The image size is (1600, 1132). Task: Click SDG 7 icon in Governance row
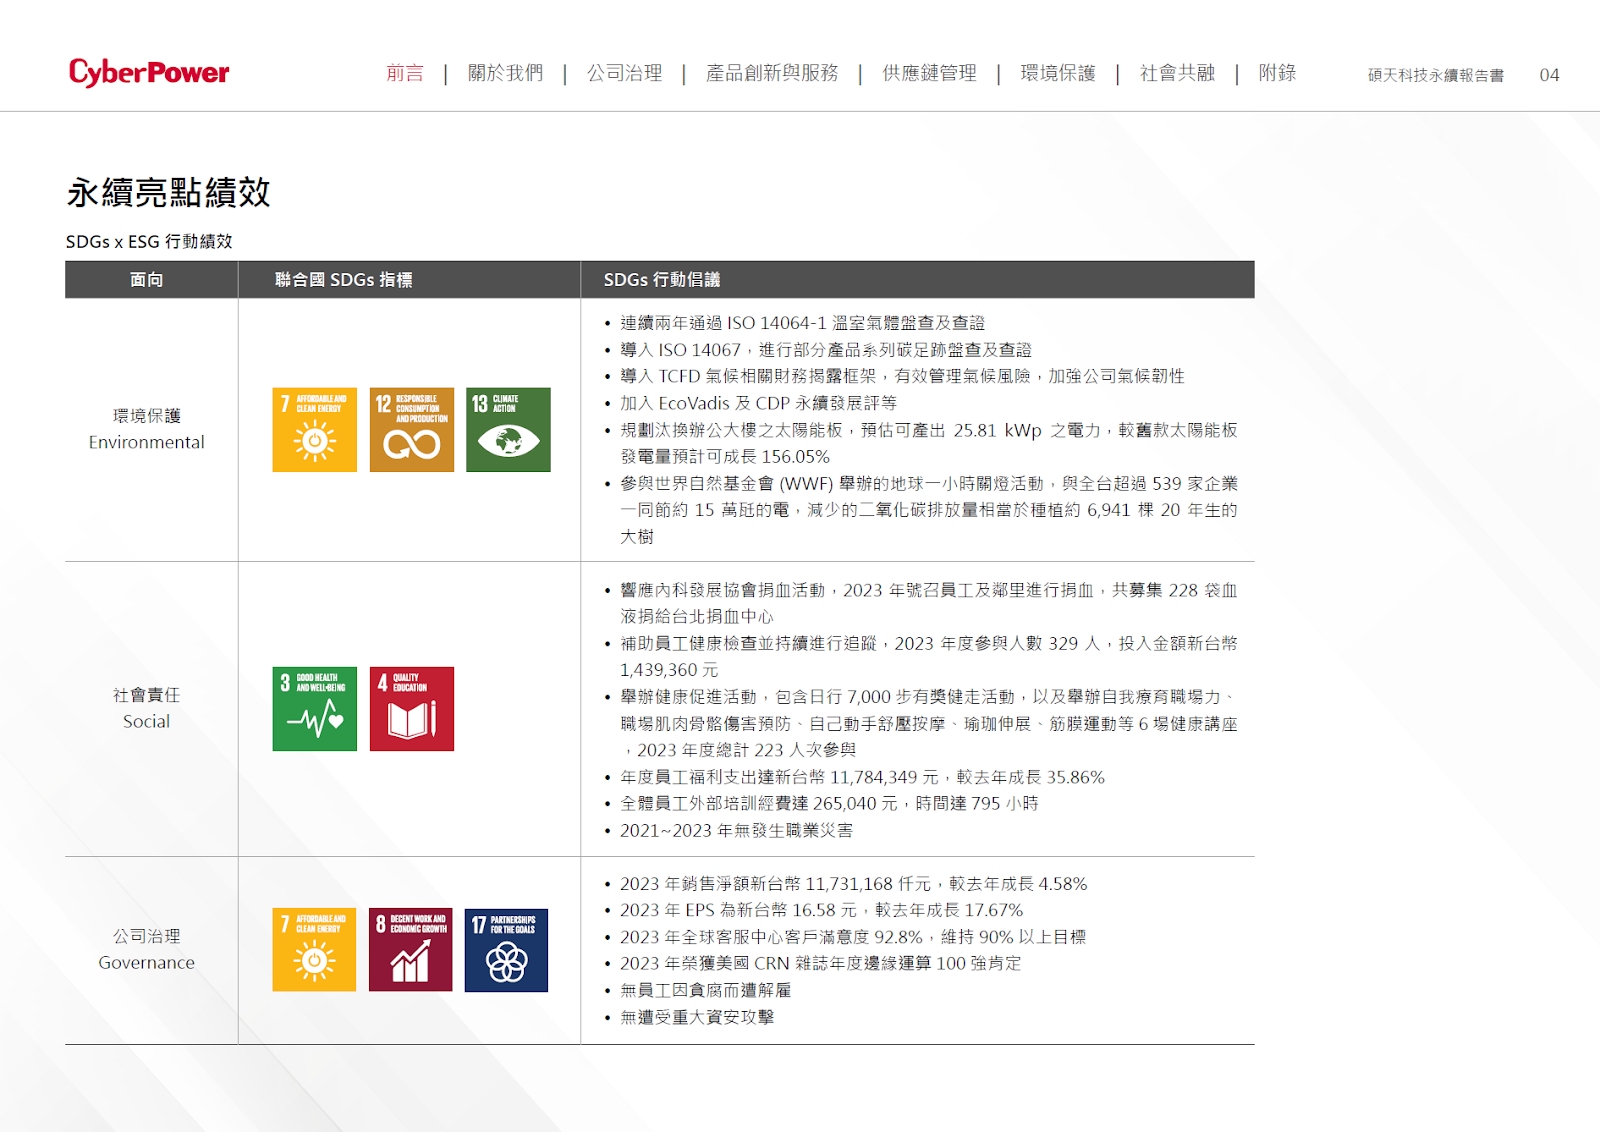314,950
